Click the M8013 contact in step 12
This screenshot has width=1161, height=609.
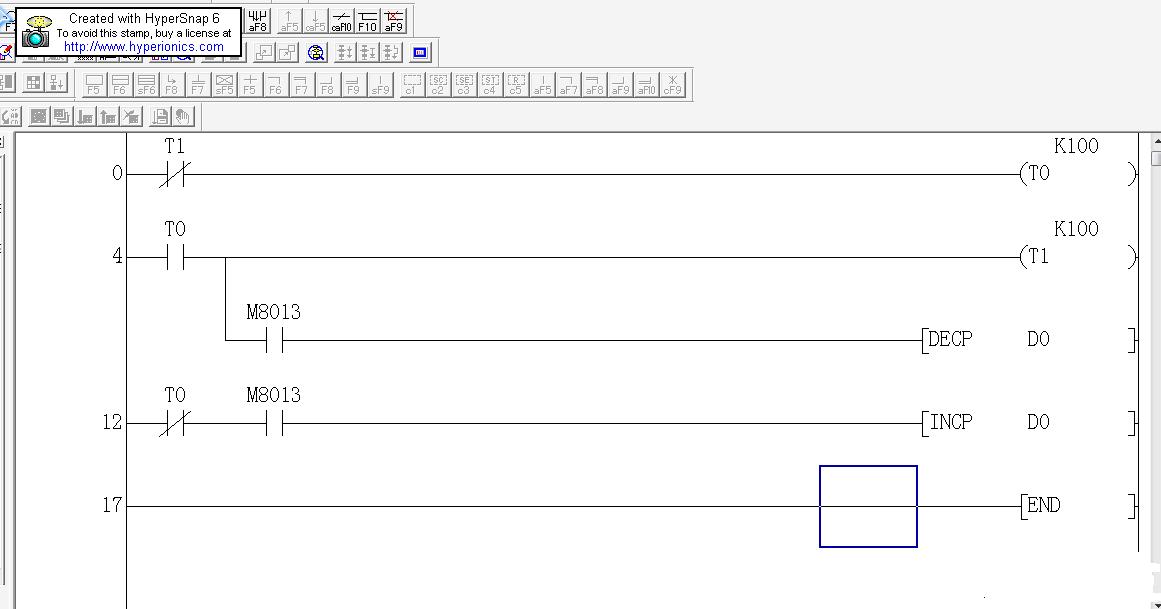click(274, 423)
